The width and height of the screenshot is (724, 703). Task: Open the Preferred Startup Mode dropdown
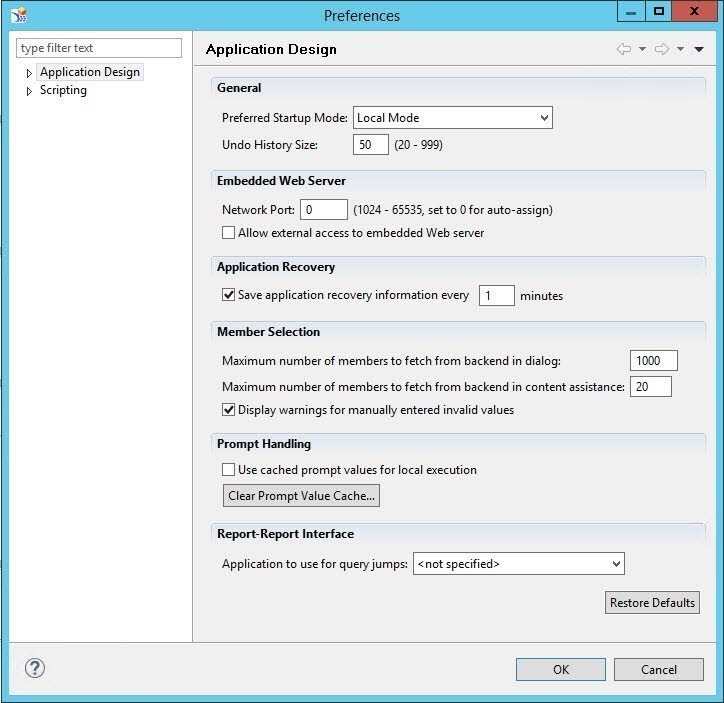[452, 118]
